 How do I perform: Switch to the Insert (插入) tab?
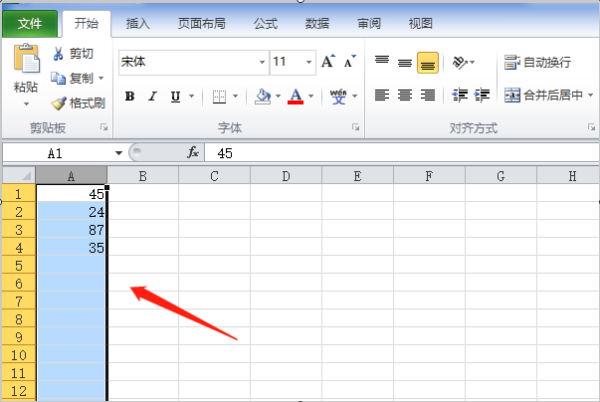pyautogui.click(x=138, y=24)
